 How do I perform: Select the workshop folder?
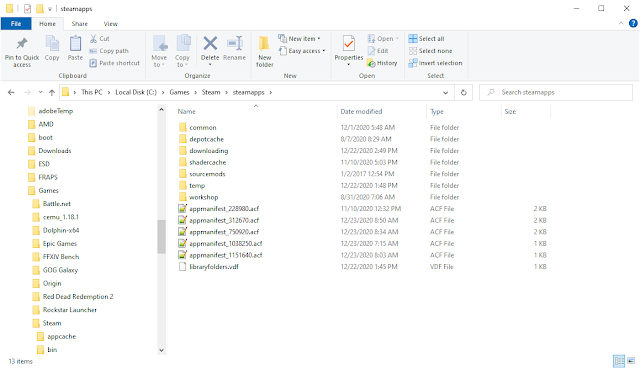pos(204,197)
